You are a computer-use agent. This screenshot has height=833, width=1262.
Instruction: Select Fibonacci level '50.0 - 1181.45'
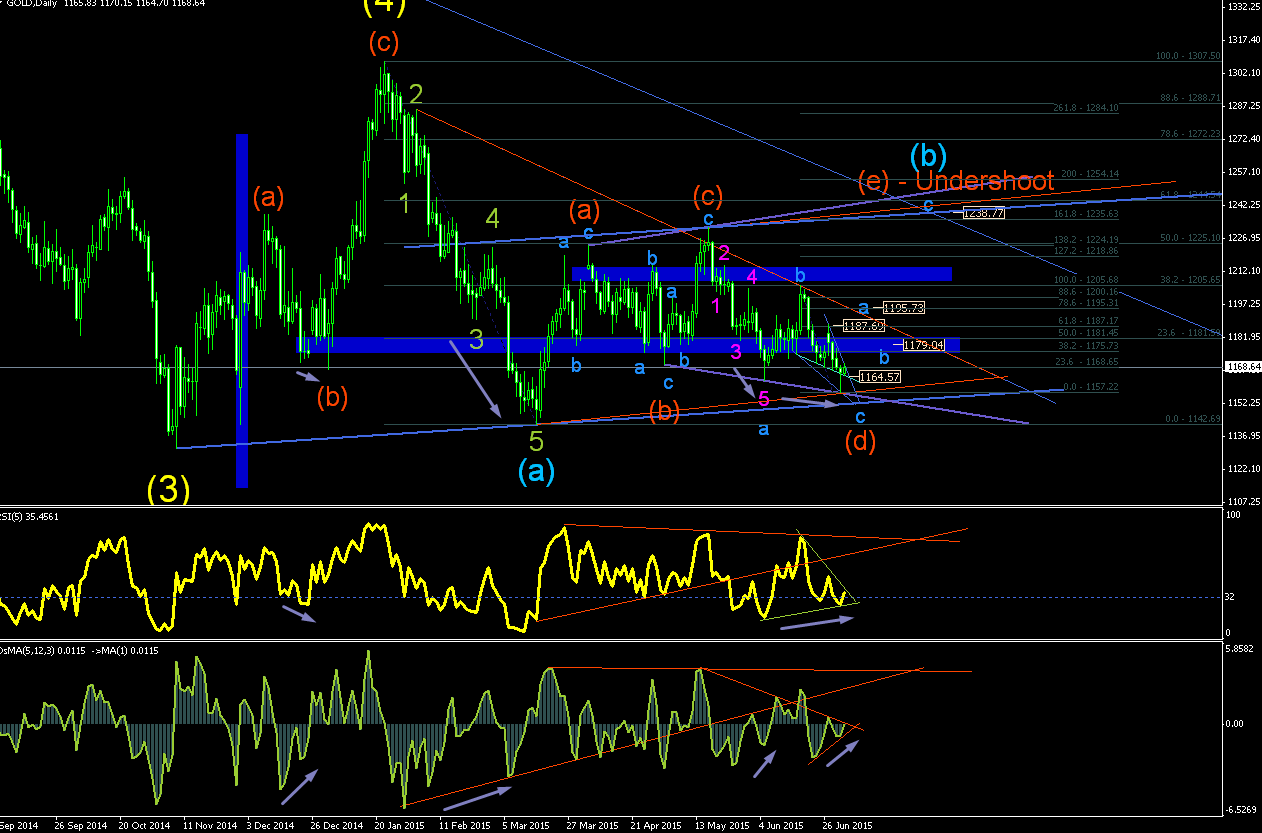tap(1088, 332)
